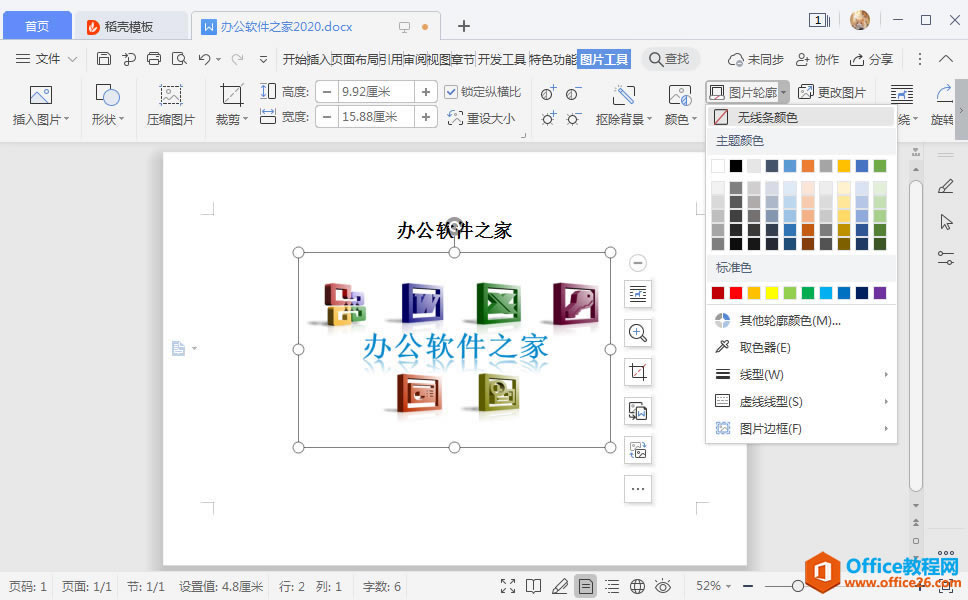
Task: Open the 稻壳模板 tab
Action: pyautogui.click(x=128, y=27)
